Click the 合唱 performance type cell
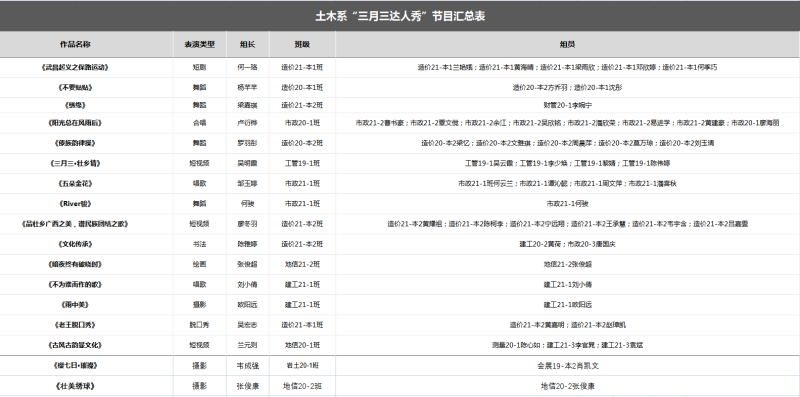The width and height of the screenshot is (800, 397). tap(199, 122)
